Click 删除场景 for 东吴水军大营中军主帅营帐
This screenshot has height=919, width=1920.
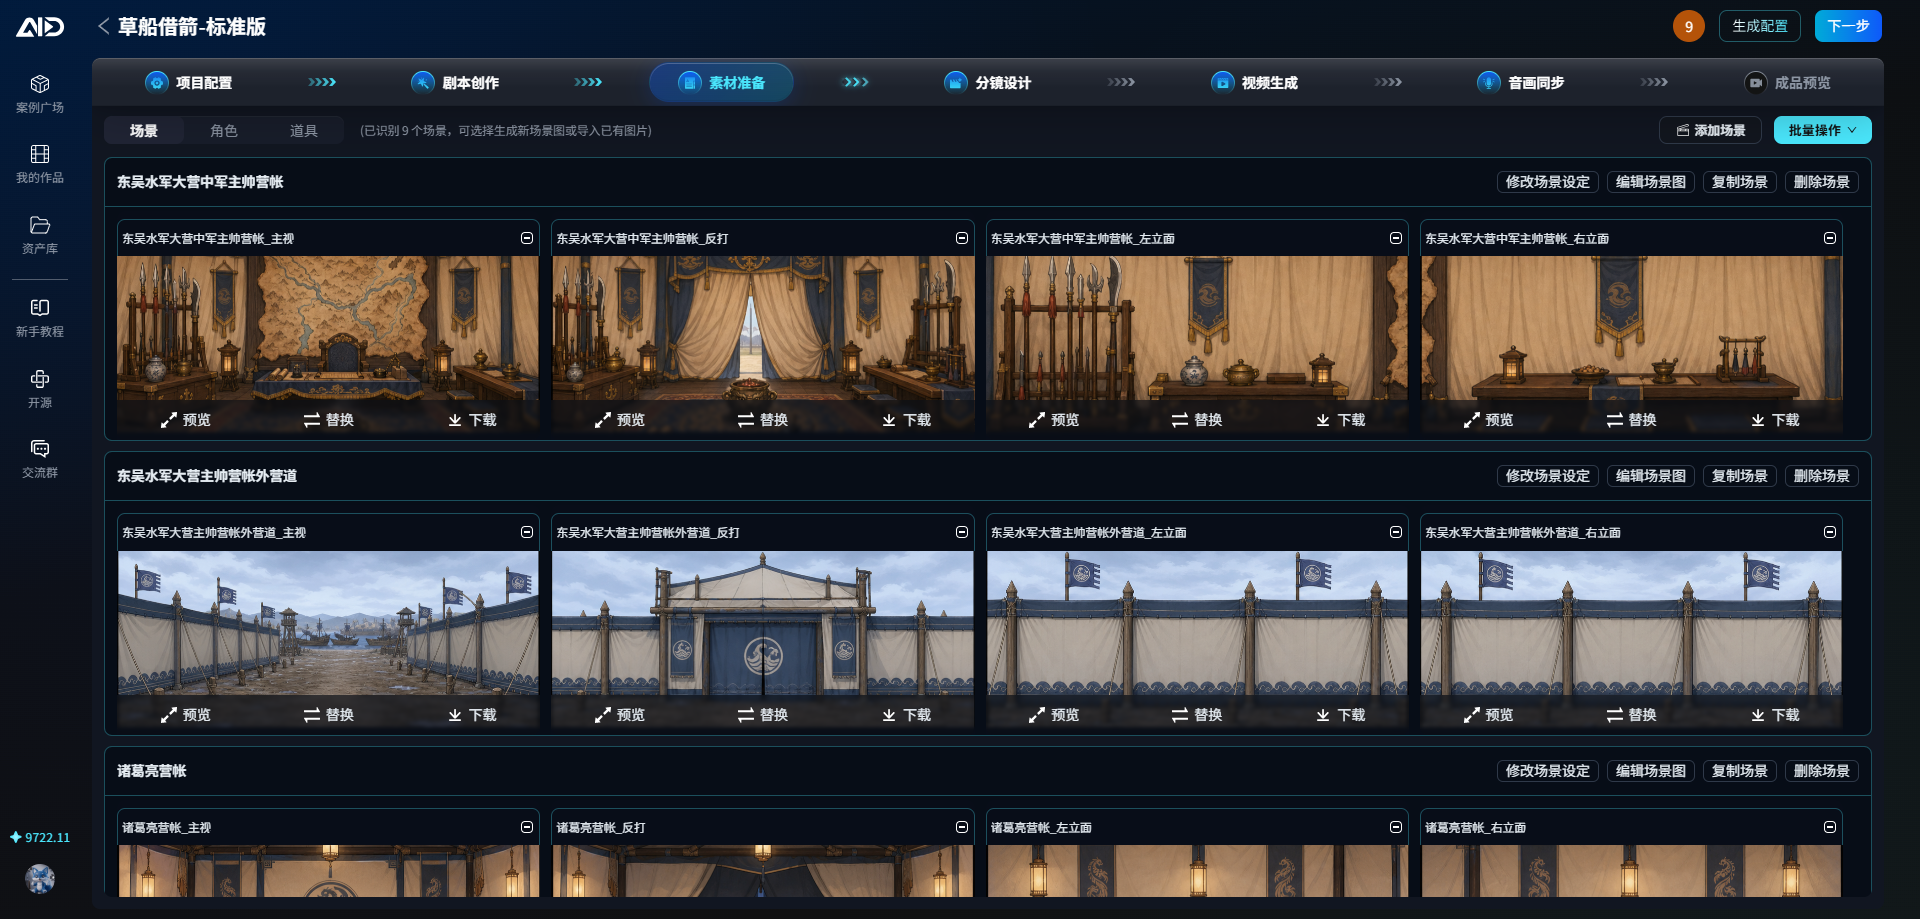pos(1822,182)
